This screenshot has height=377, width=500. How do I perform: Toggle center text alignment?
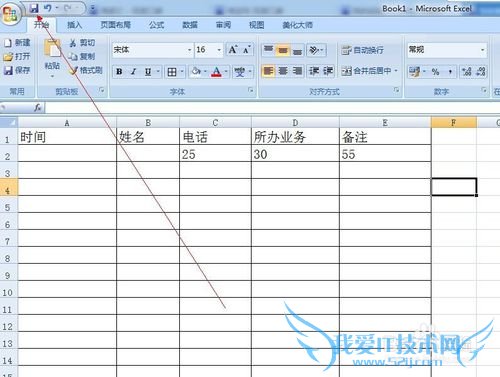pyautogui.click(x=283, y=71)
